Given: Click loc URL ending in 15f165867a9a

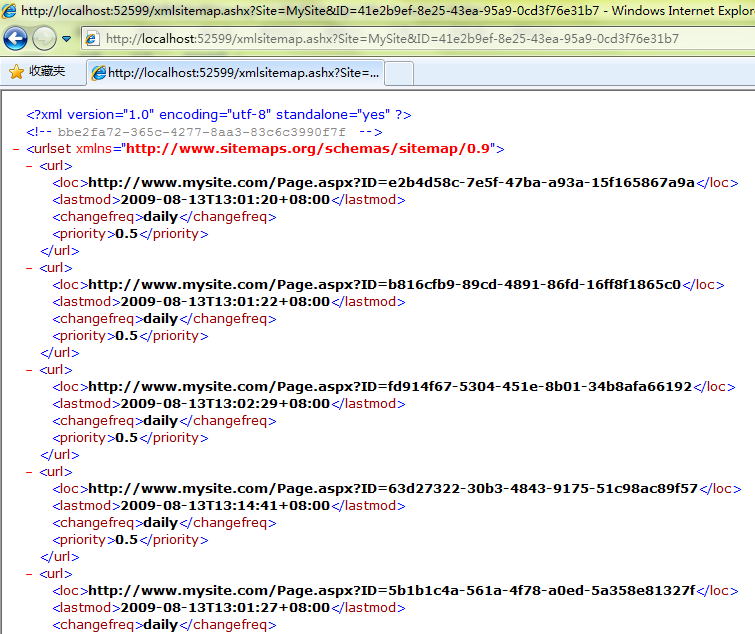Looking at the screenshot, I should (391, 183).
